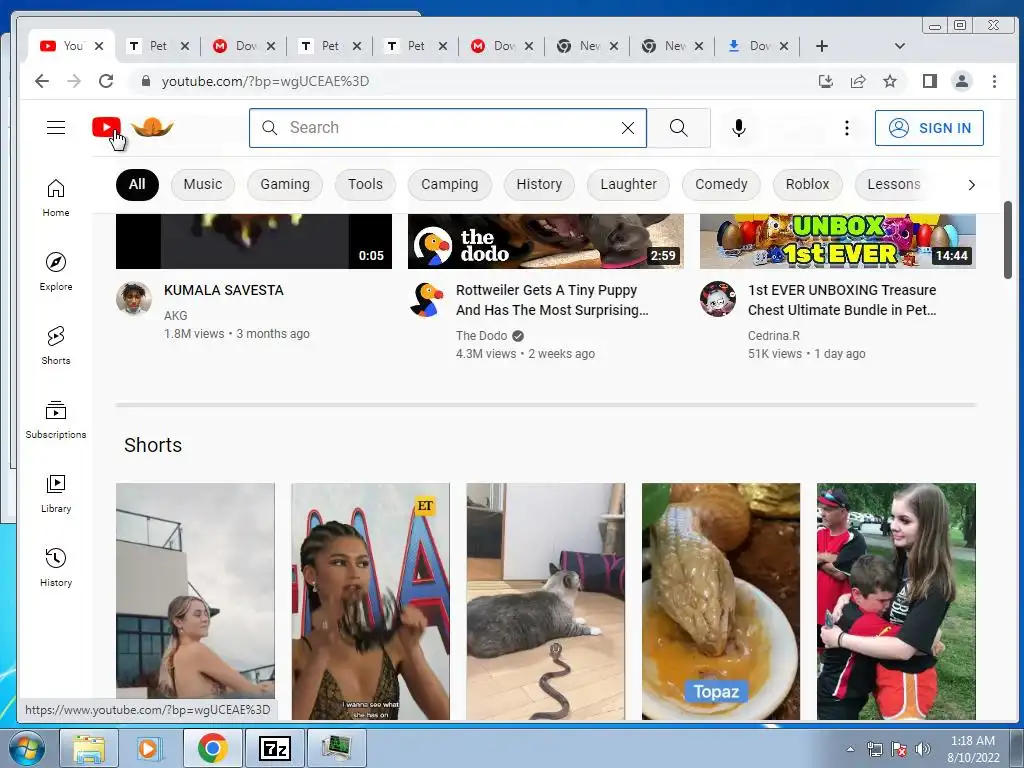This screenshot has width=1024, height=768.
Task: Bookmark this page with the star
Action: (x=889, y=81)
